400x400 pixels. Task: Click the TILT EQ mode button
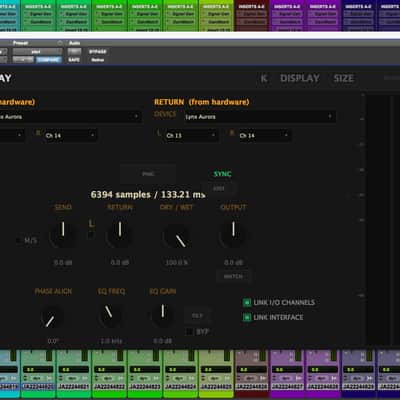[197, 315]
